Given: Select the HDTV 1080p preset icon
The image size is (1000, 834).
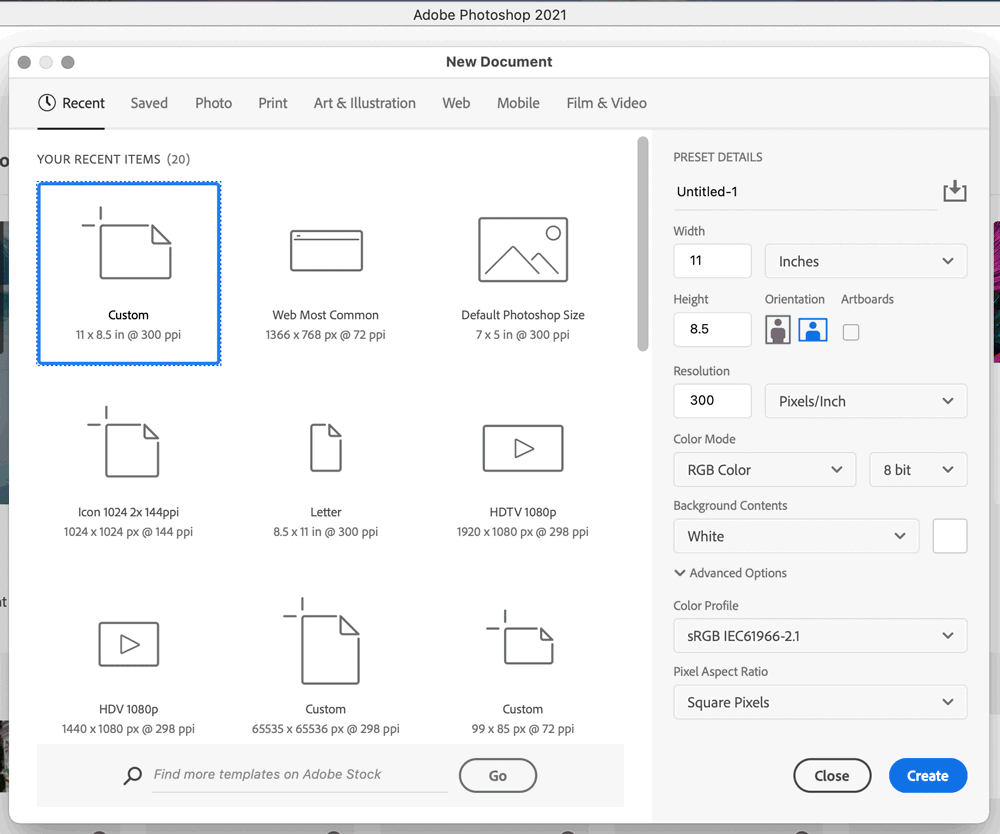Looking at the screenshot, I should click(523, 448).
